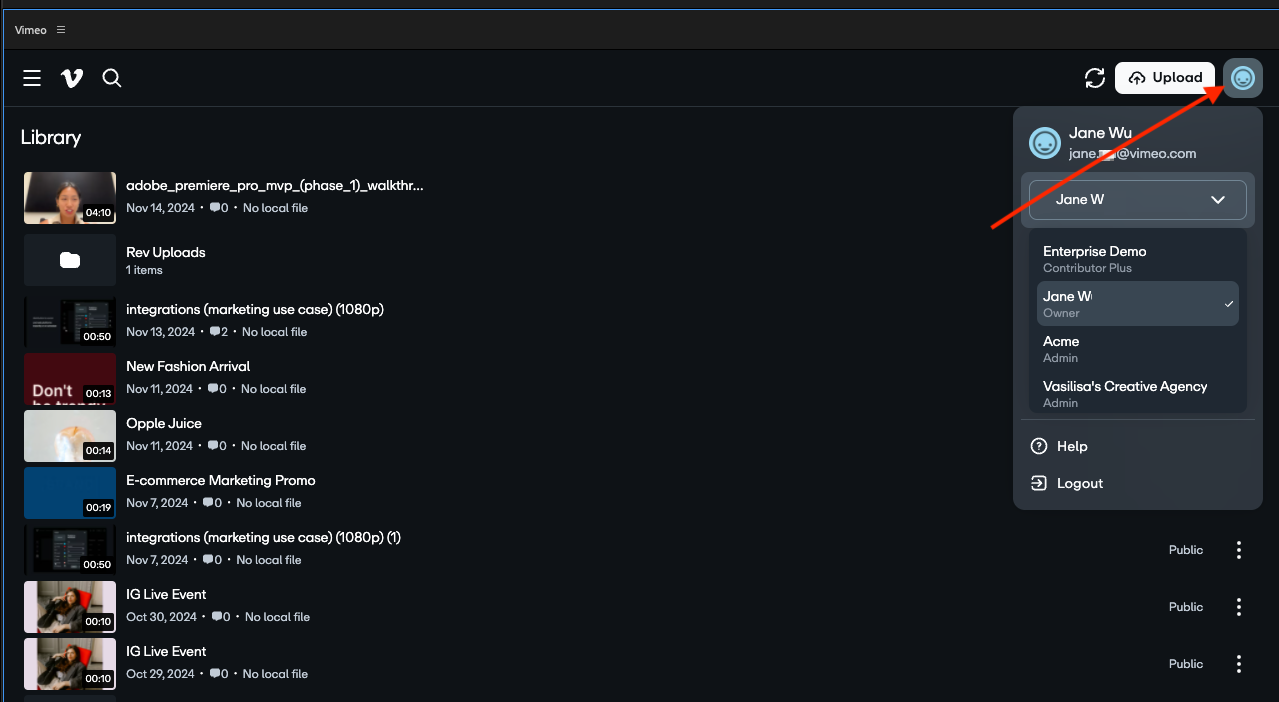Image resolution: width=1279 pixels, height=702 pixels.
Task: Click the Upload button
Action: coord(1165,78)
